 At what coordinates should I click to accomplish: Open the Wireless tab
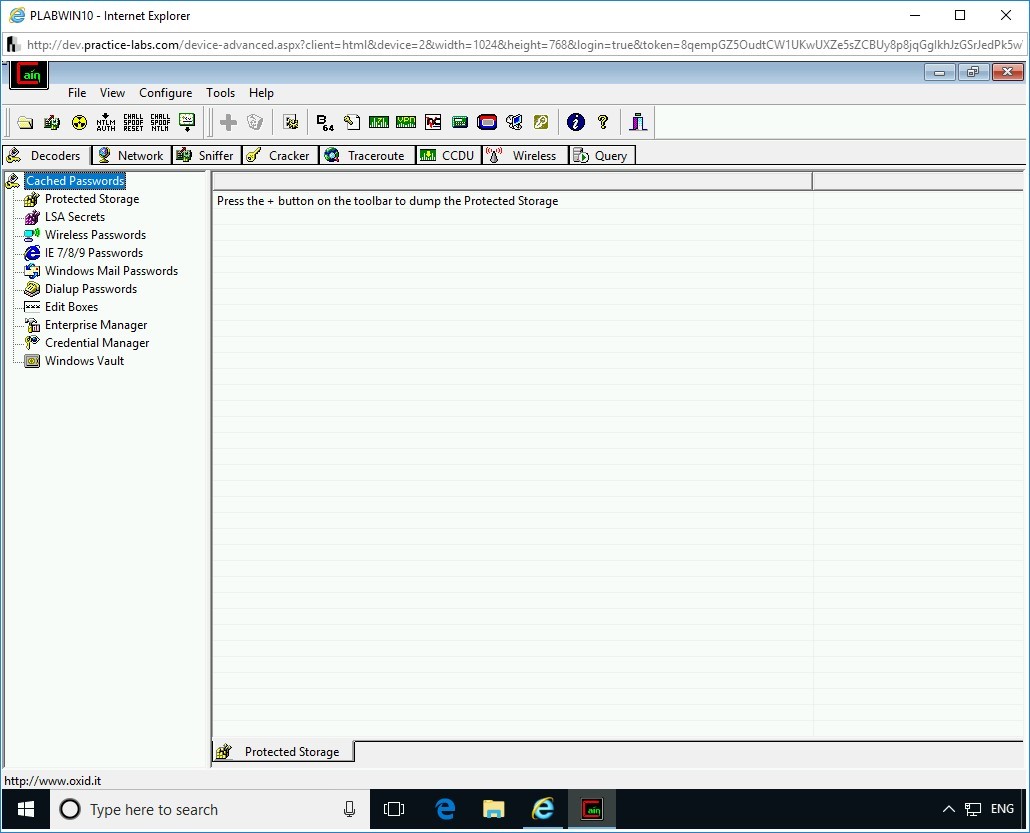pyautogui.click(x=524, y=156)
